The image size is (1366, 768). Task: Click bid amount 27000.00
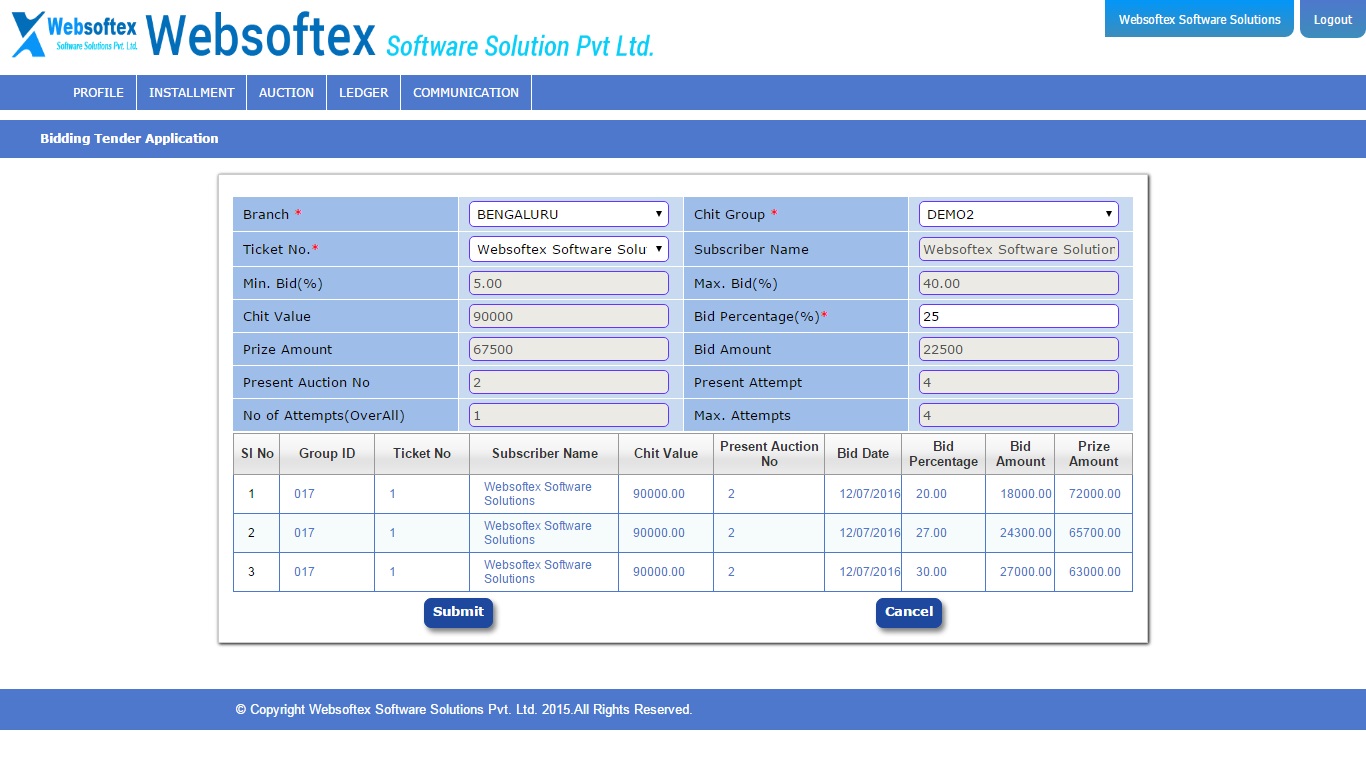[1026, 572]
